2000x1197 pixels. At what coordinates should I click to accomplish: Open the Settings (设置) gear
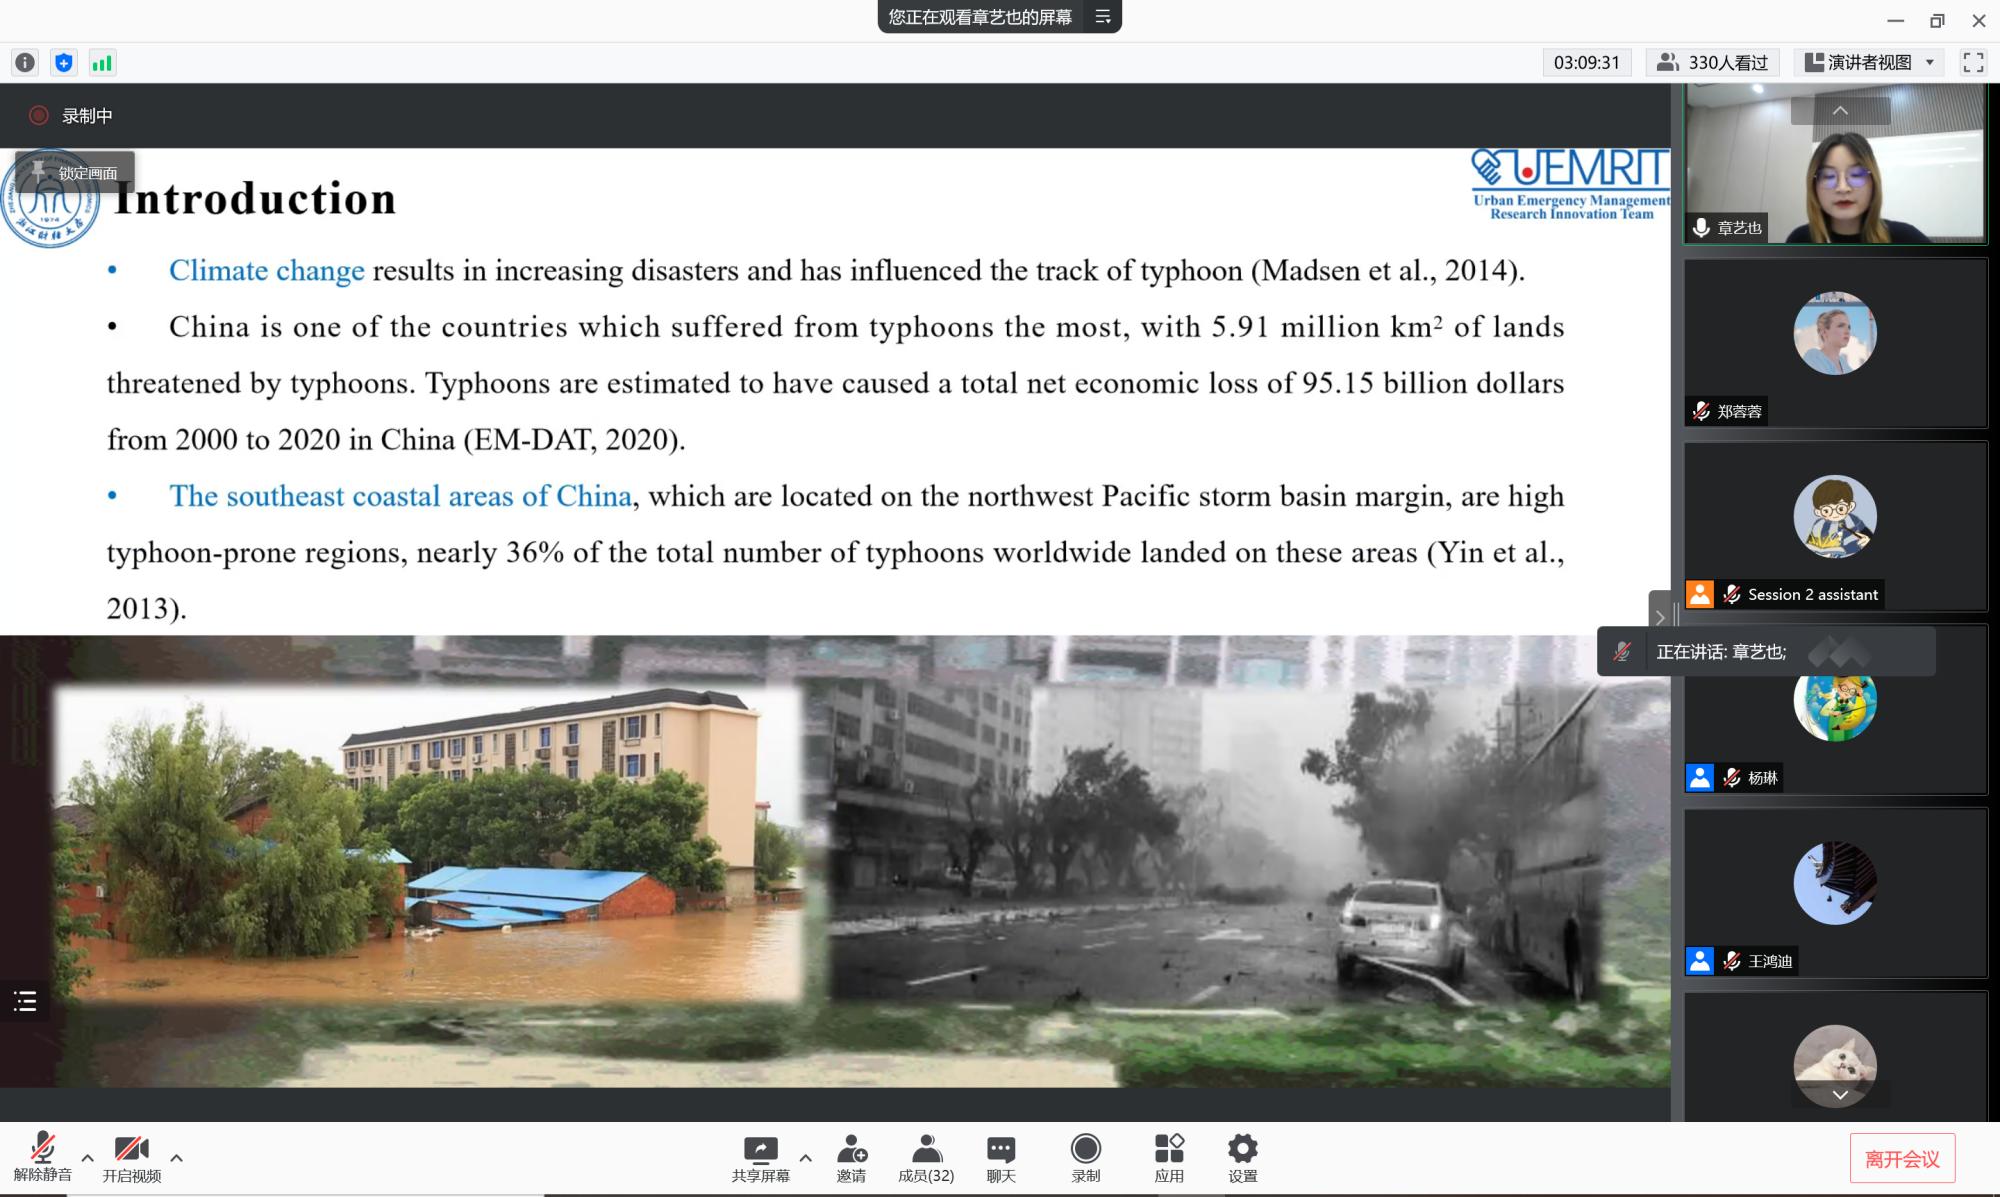pos(1242,1158)
